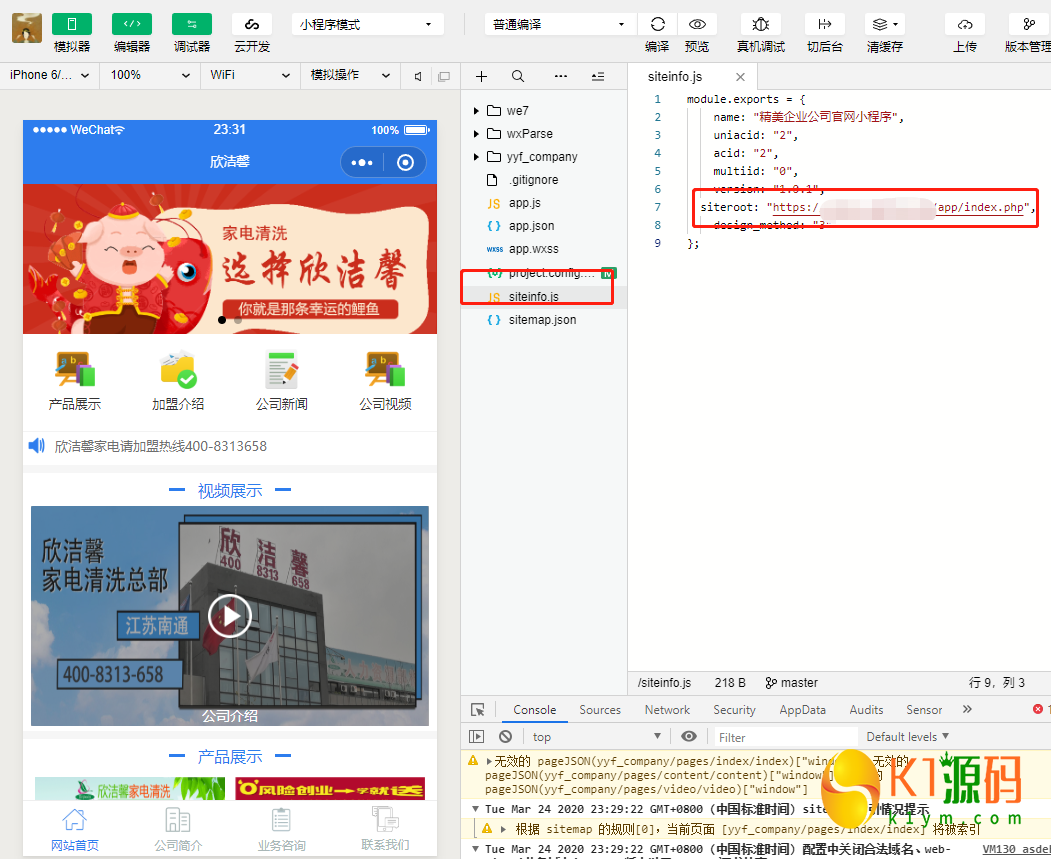The image size is (1051, 859).
Task: Tap the 公司简介 bottom tab
Action: (x=178, y=830)
